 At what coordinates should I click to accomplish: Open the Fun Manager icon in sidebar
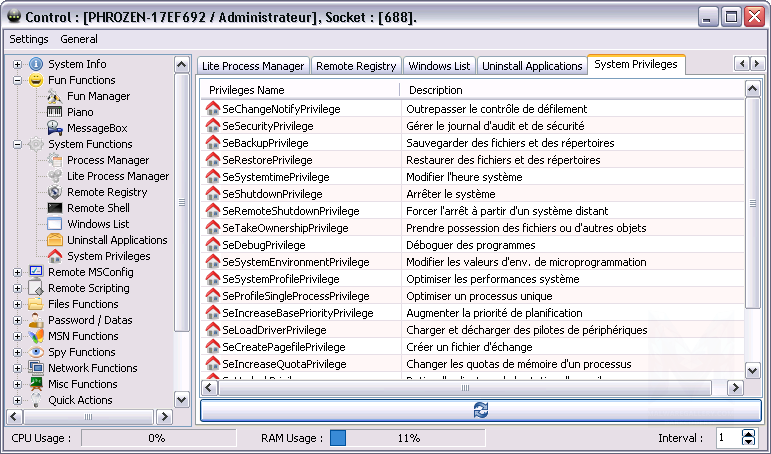click(x=55, y=96)
